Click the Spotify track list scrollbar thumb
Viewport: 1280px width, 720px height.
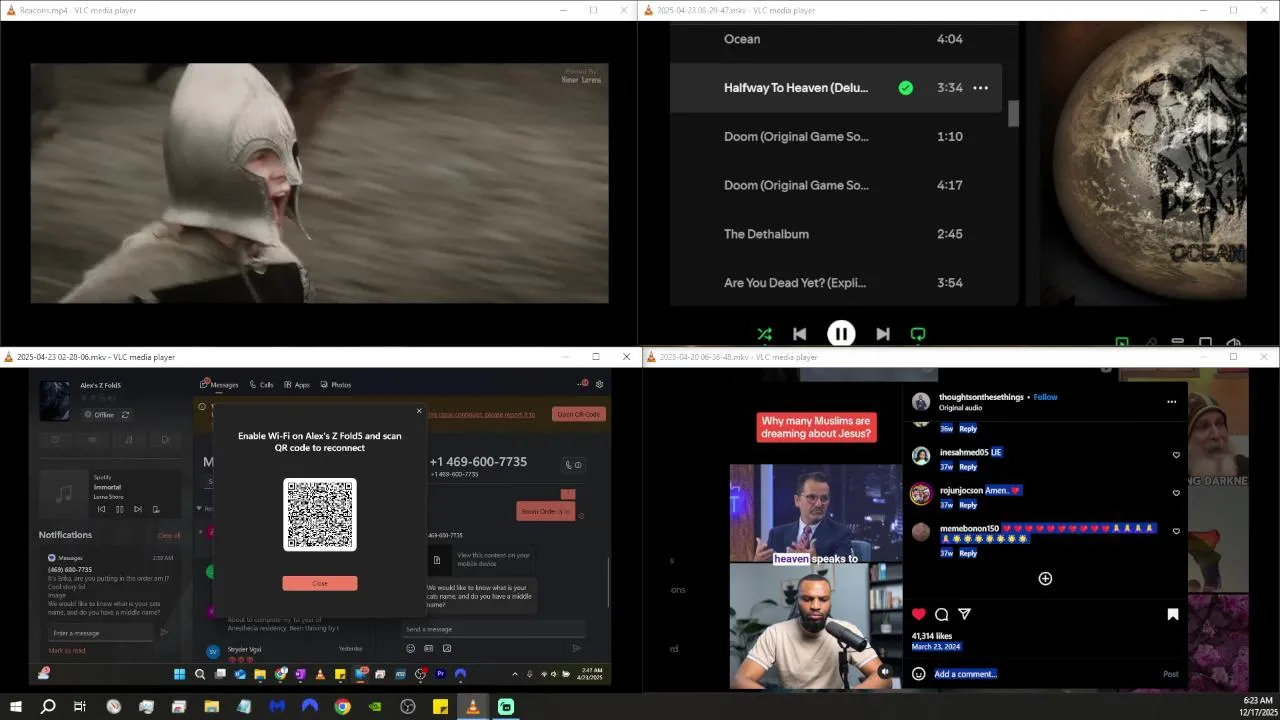pos(1013,114)
